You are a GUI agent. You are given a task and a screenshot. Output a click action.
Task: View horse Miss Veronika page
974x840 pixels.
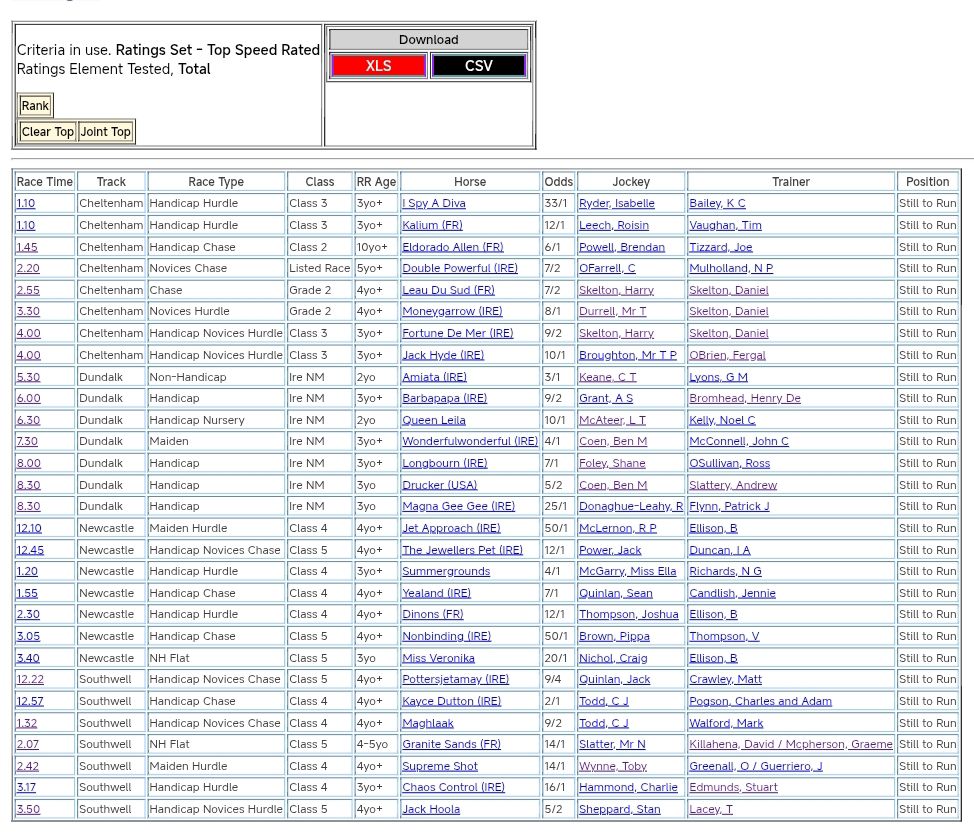click(x=438, y=658)
